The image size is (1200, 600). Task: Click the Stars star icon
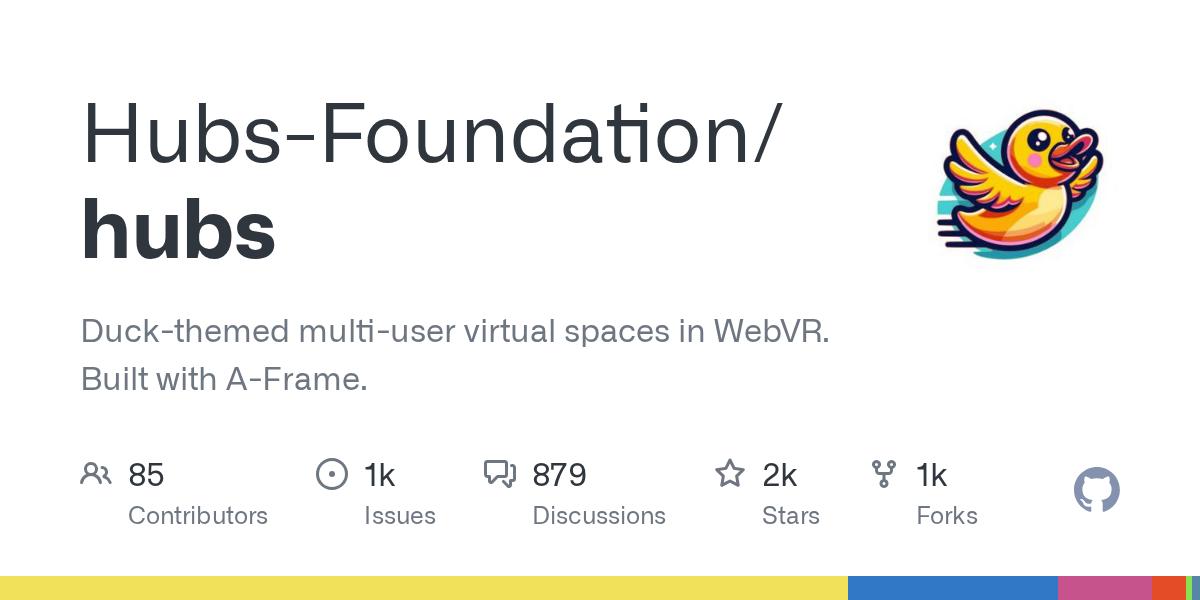tap(729, 474)
